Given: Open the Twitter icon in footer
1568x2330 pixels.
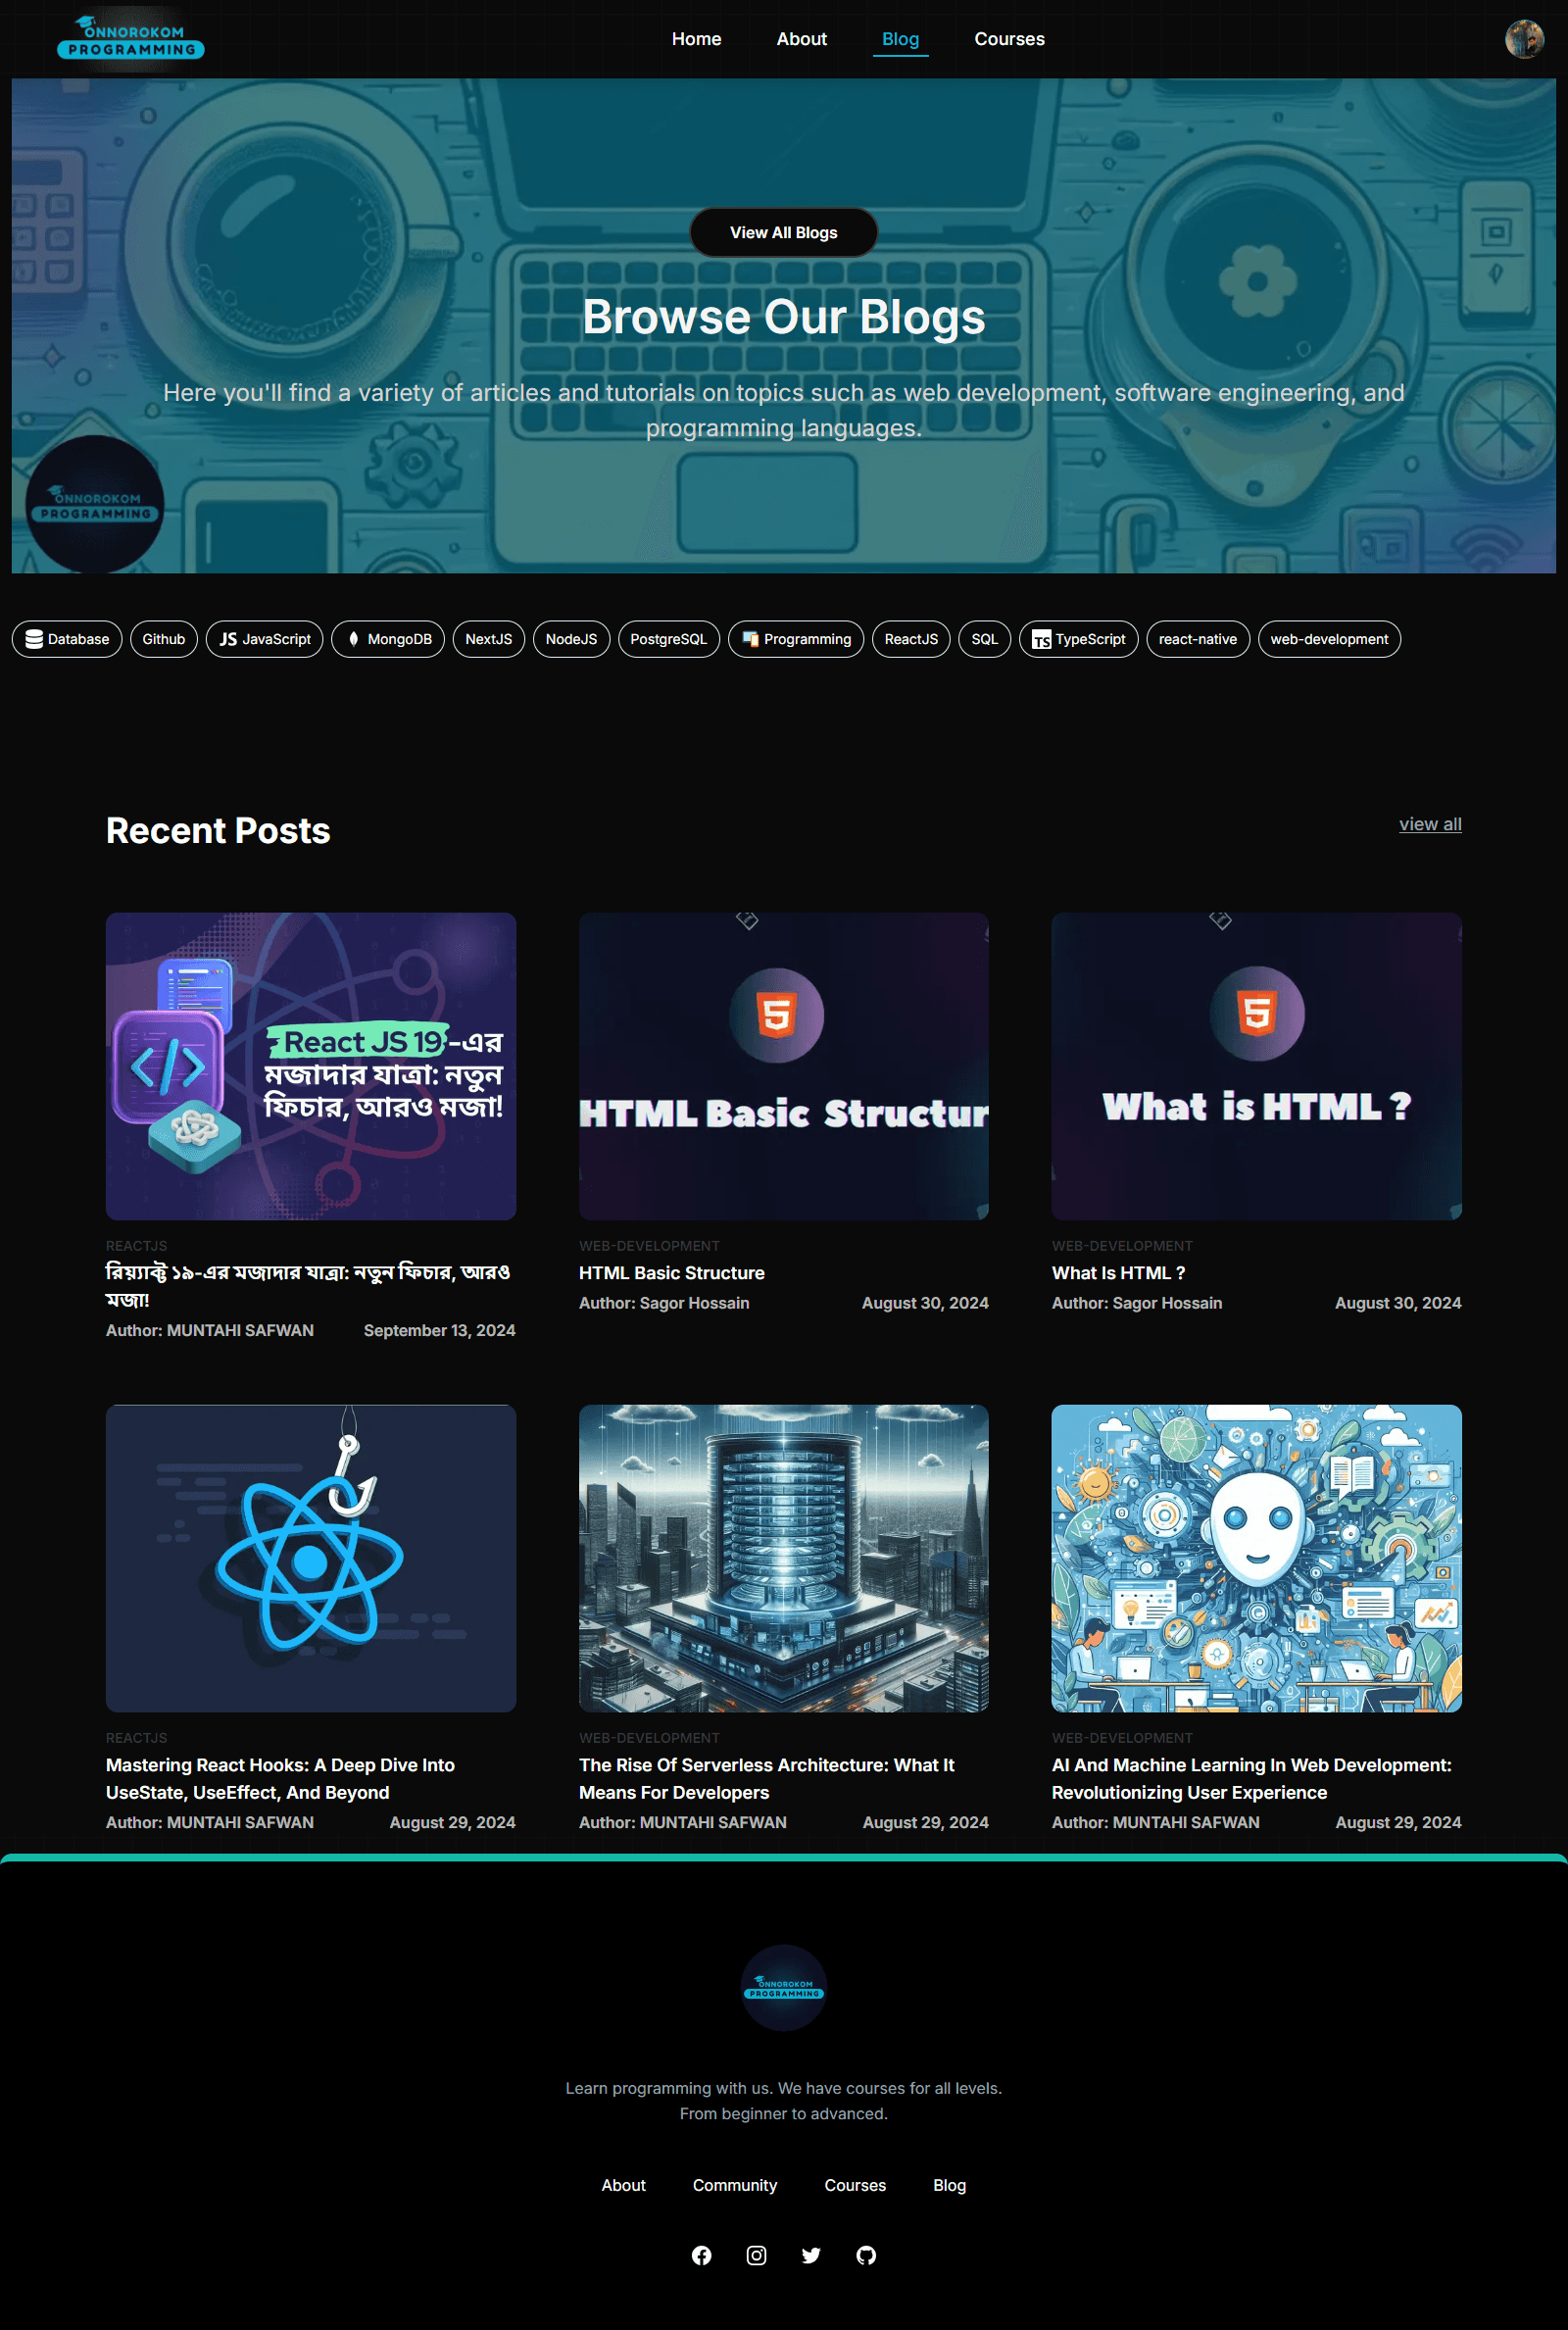Looking at the screenshot, I should pos(811,2255).
